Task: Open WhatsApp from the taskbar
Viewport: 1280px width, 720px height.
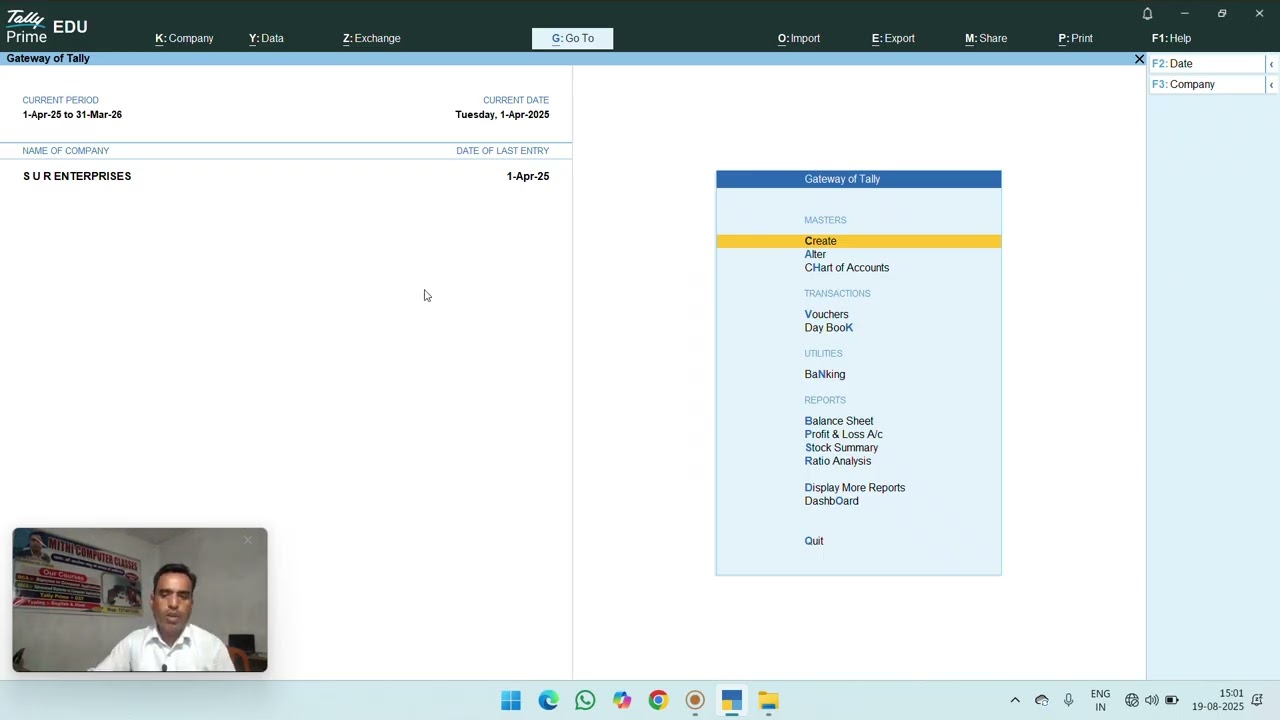Action: coord(585,700)
